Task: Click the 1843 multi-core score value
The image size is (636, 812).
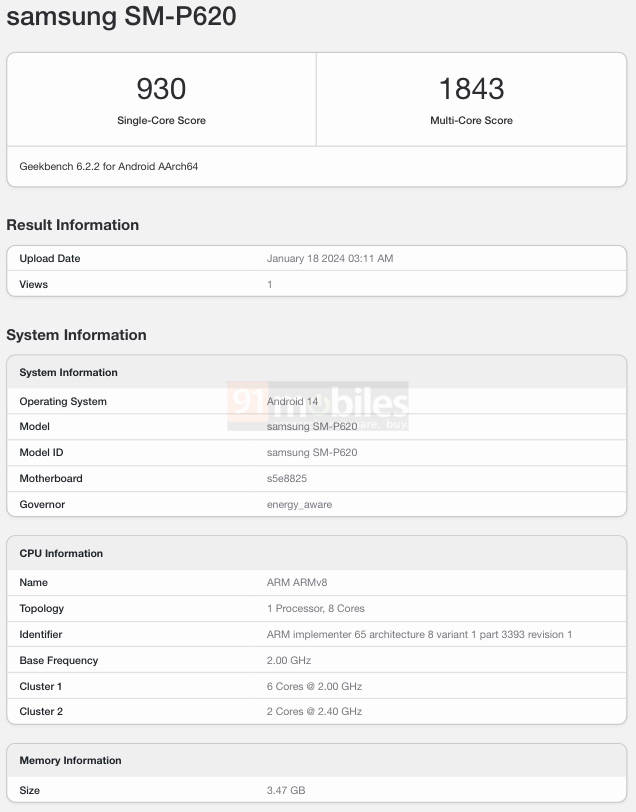Action: point(471,89)
